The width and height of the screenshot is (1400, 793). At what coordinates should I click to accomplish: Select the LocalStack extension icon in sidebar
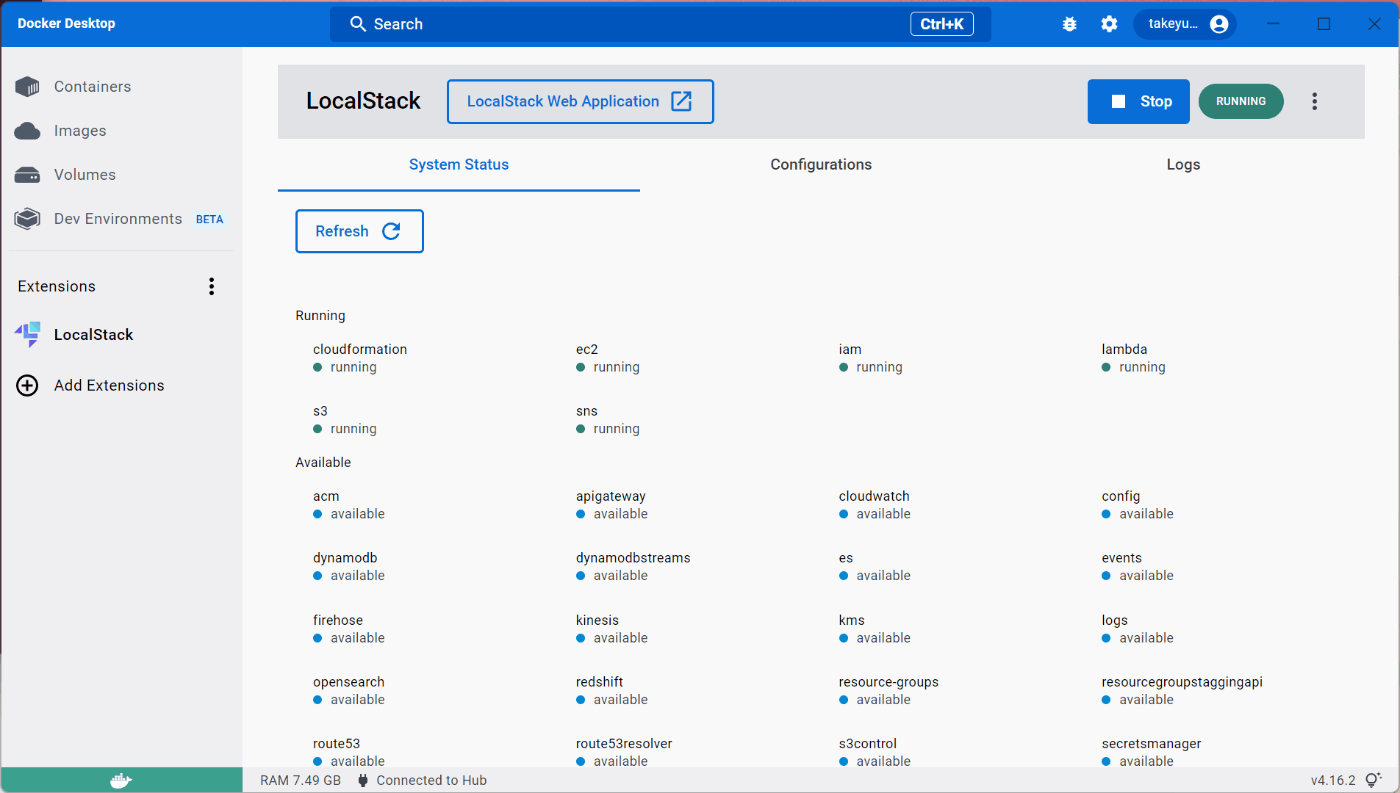point(27,335)
